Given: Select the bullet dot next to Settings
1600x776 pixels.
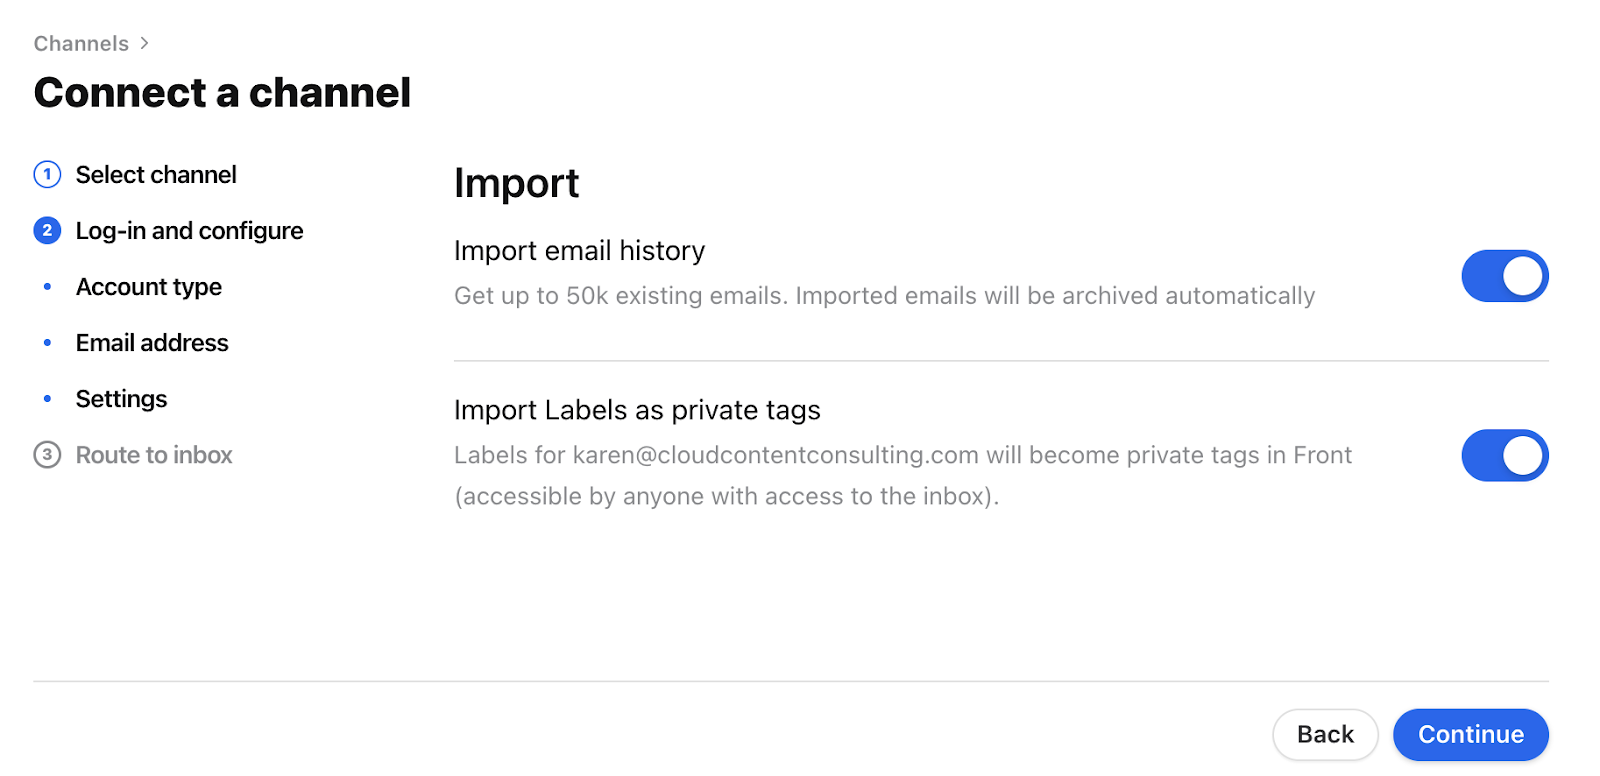Looking at the screenshot, I should (47, 399).
